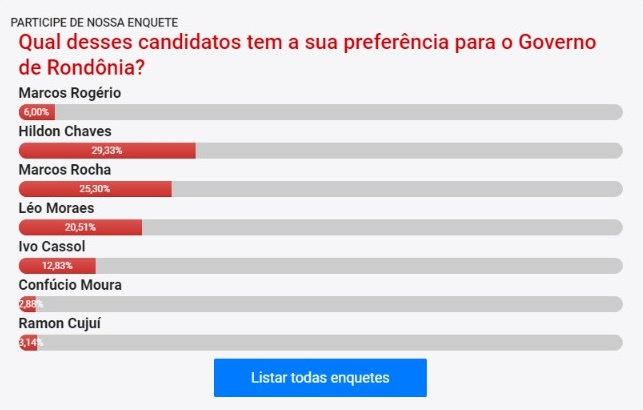Select the Confúcio Moura candidate name

click(x=70, y=285)
